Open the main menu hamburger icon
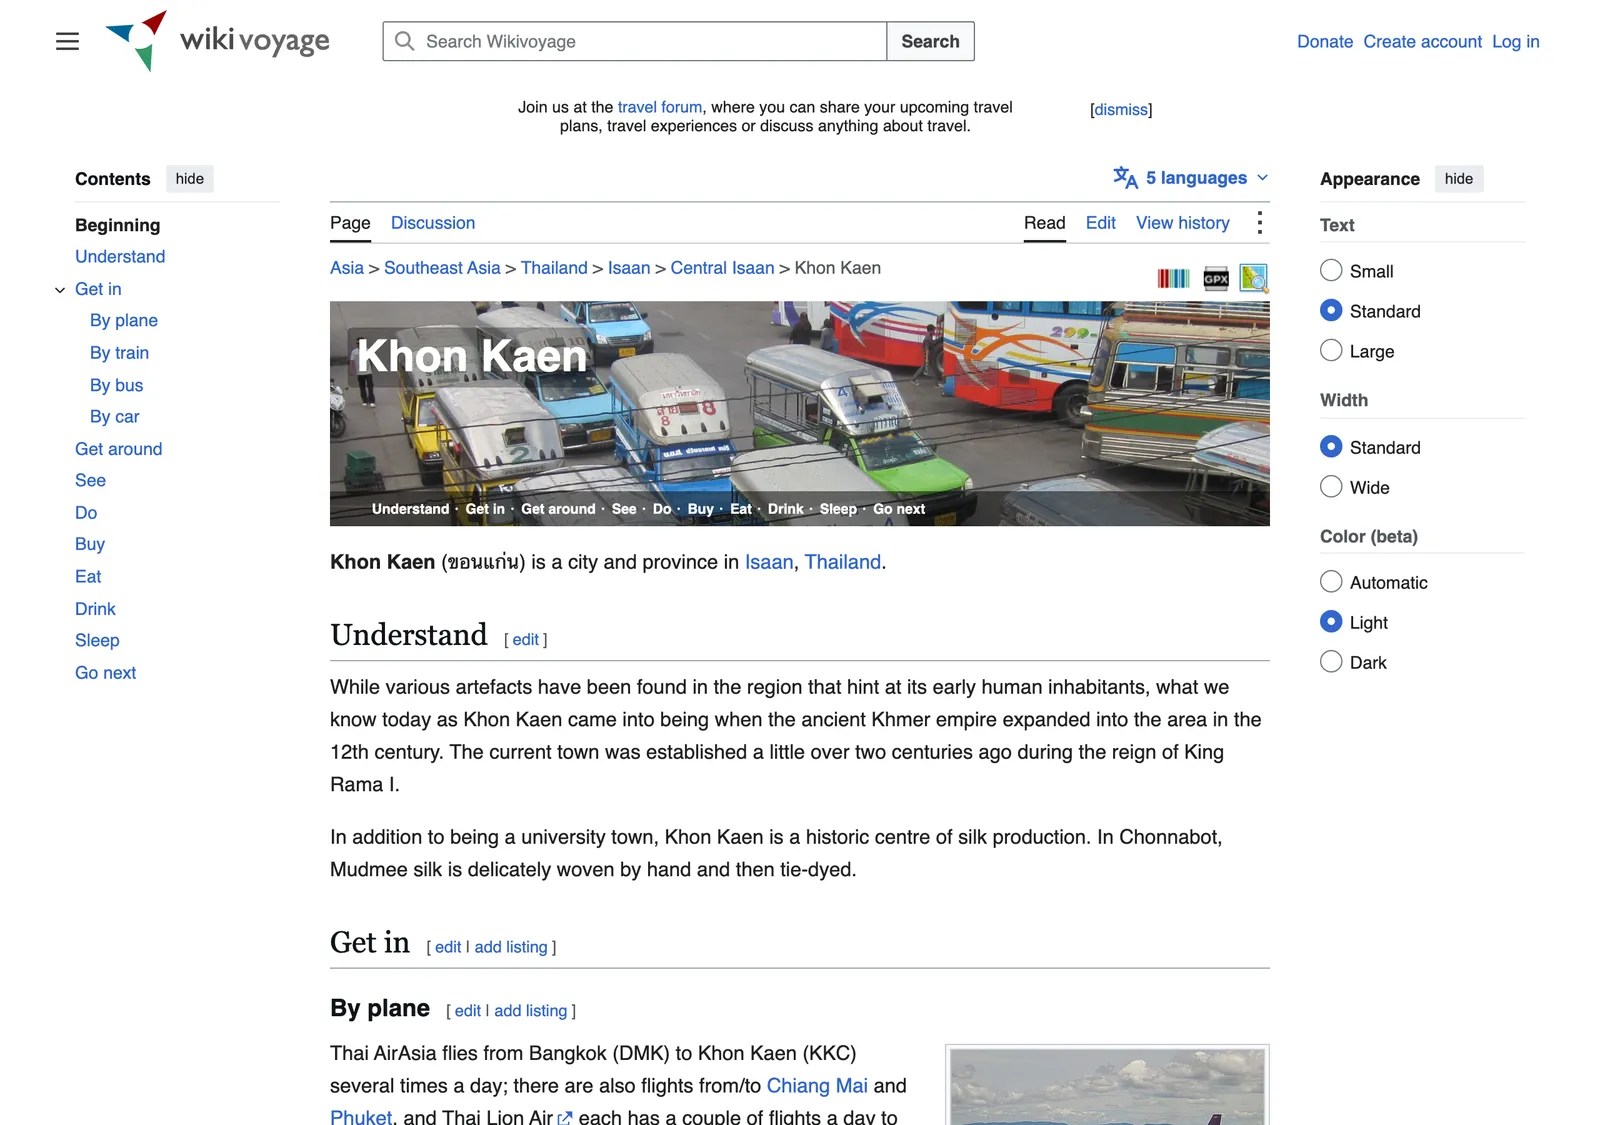This screenshot has width=1600, height=1125. [x=67, y=41]
